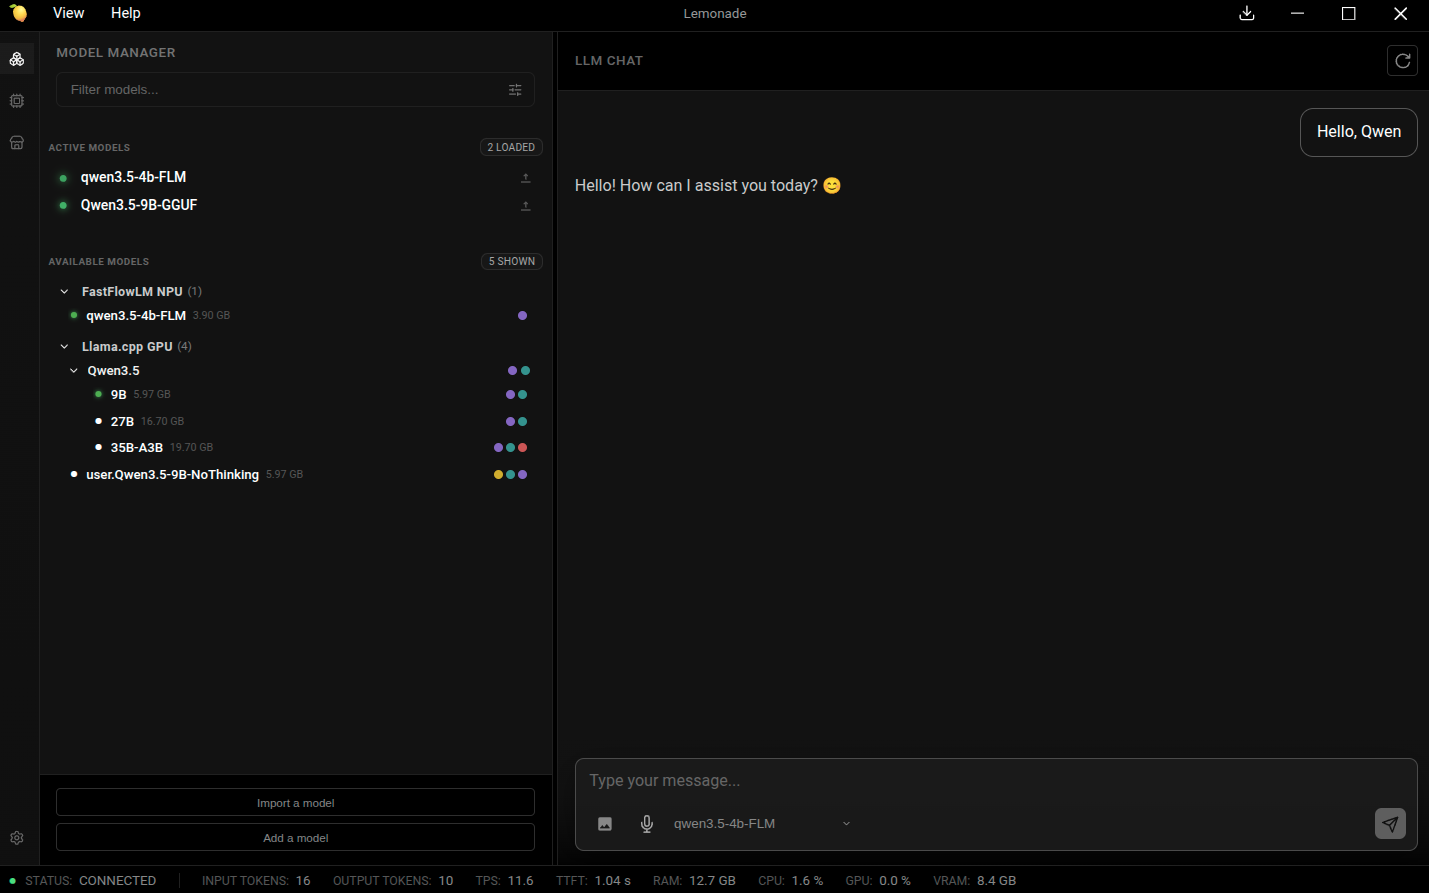Collapse the Llama.cpp GPU group

[x=64, y=346]
